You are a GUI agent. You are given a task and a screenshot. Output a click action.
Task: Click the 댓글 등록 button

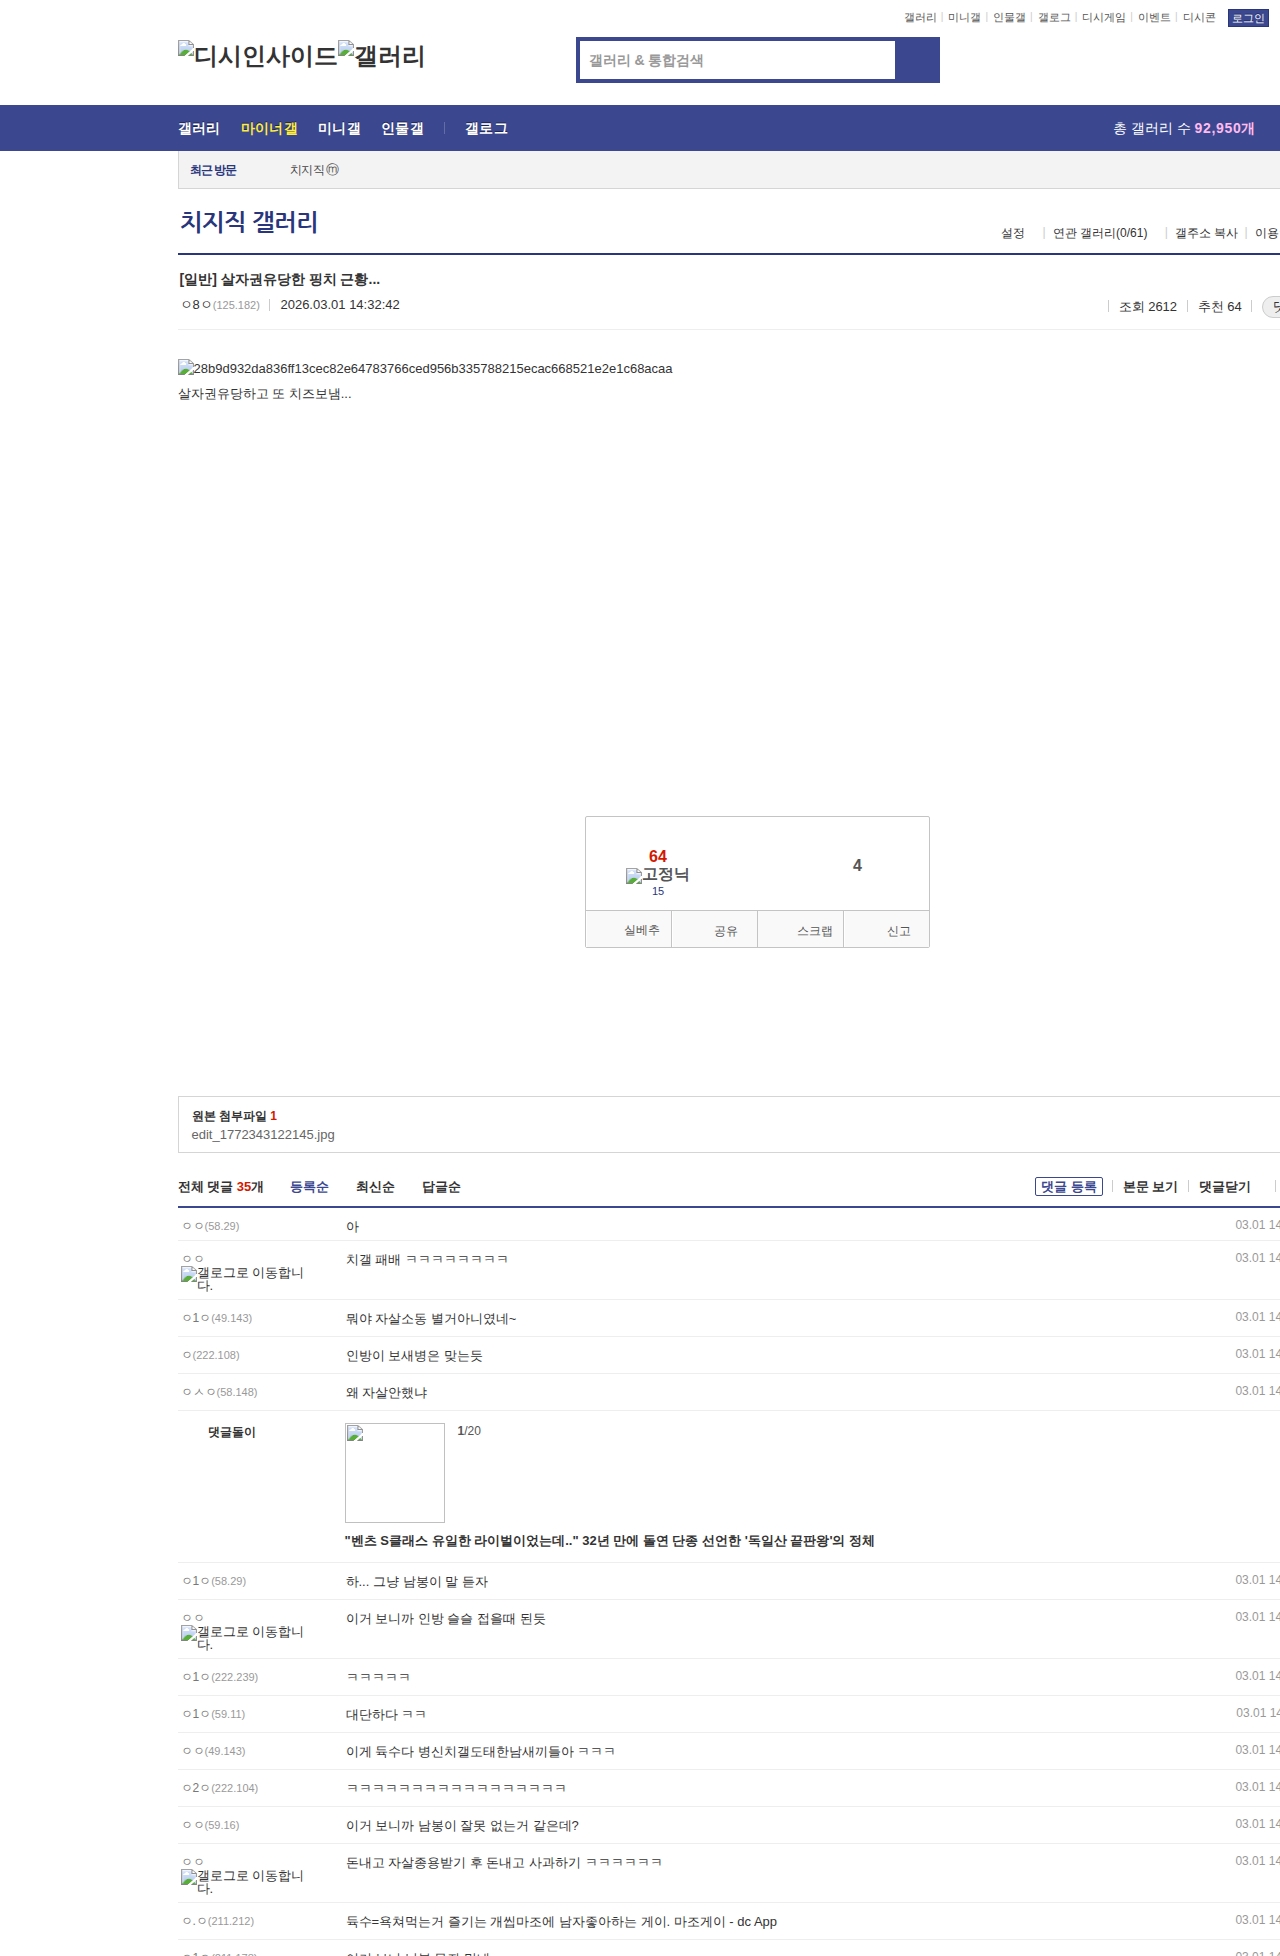coord(1068,1187)
